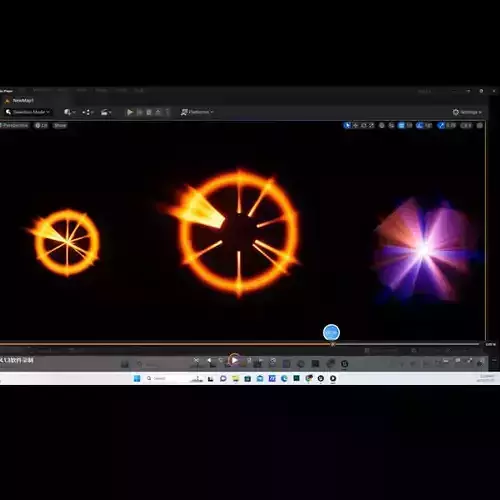Start Play in Editor with green arrow
This screenshot has height=500, width=500.
tap(130, 112)
